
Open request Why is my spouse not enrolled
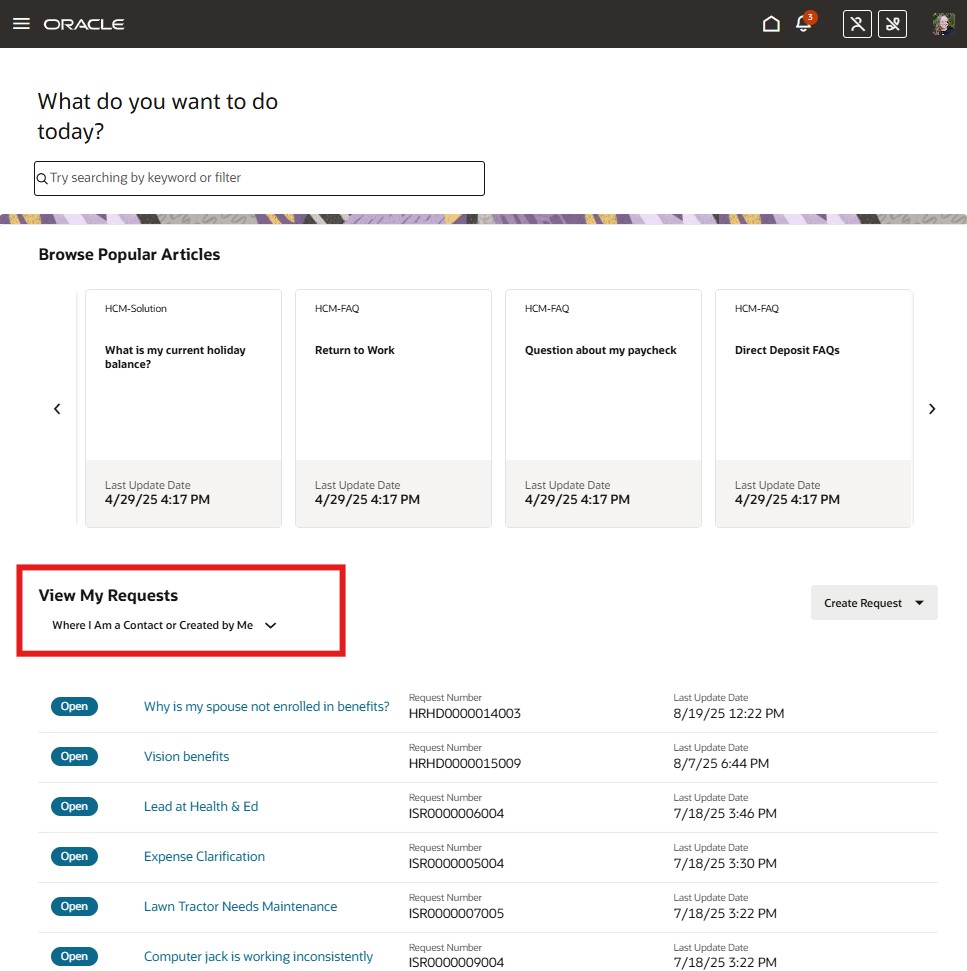coord(266,706)
